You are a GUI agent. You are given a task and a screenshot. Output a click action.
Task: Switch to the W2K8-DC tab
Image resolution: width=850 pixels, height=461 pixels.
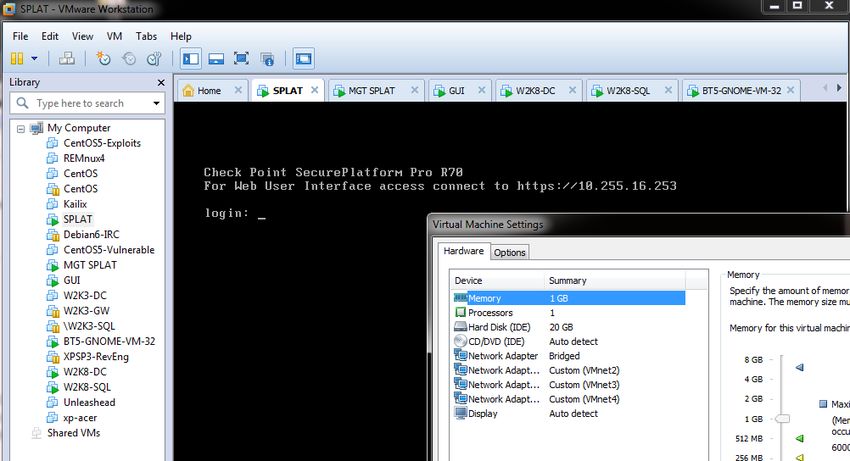(x=535, y=91)
